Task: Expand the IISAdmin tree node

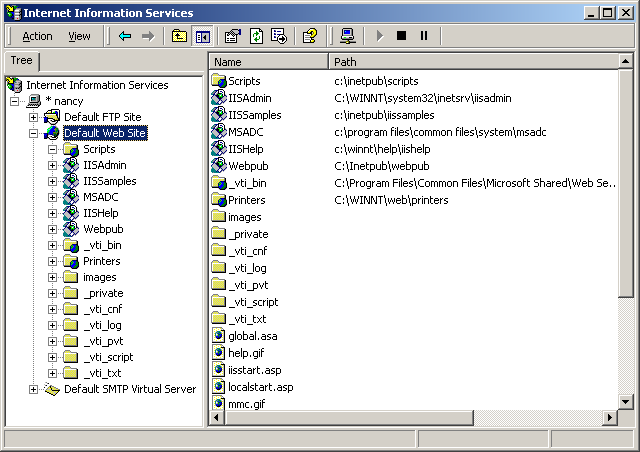Action: (52, 165)
